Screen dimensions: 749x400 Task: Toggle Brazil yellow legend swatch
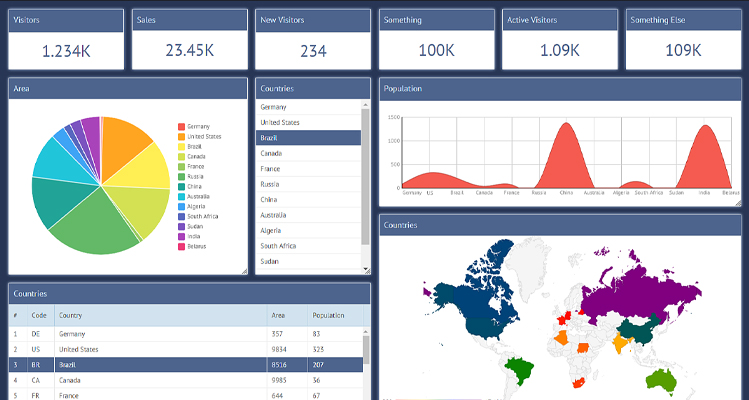click(182, 147)
